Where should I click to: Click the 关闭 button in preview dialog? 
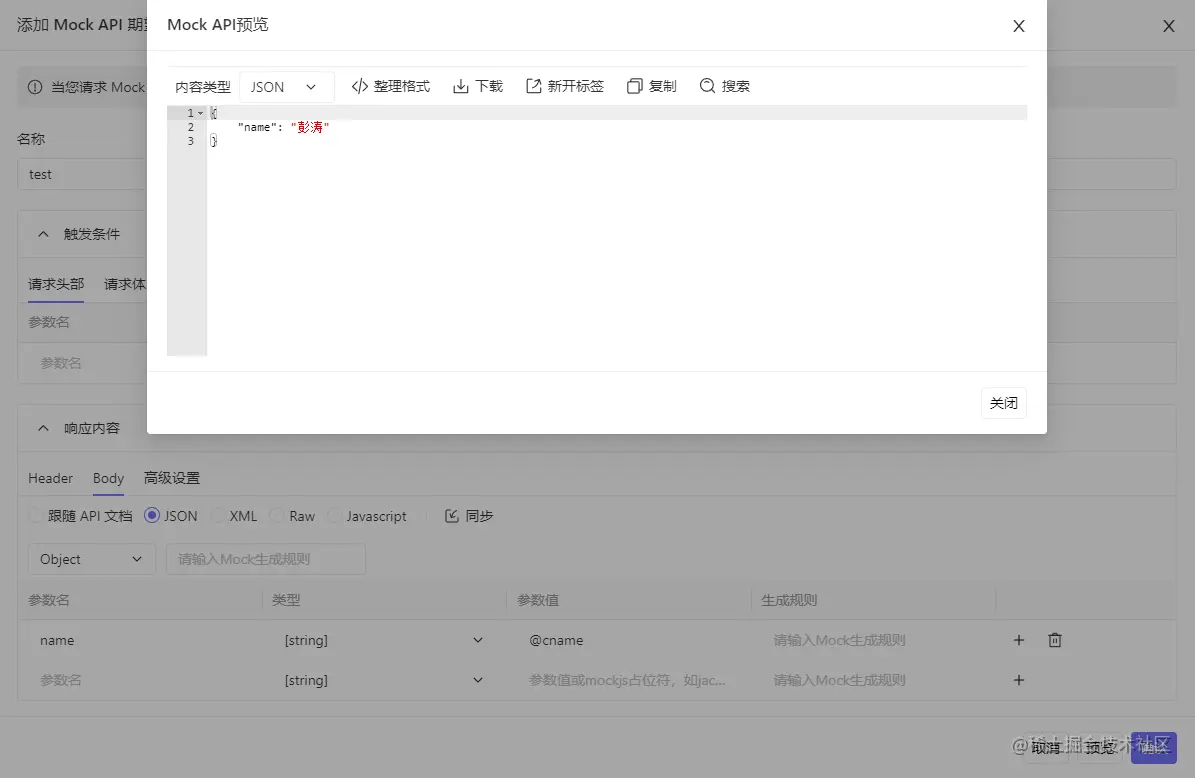[1004, 403]
